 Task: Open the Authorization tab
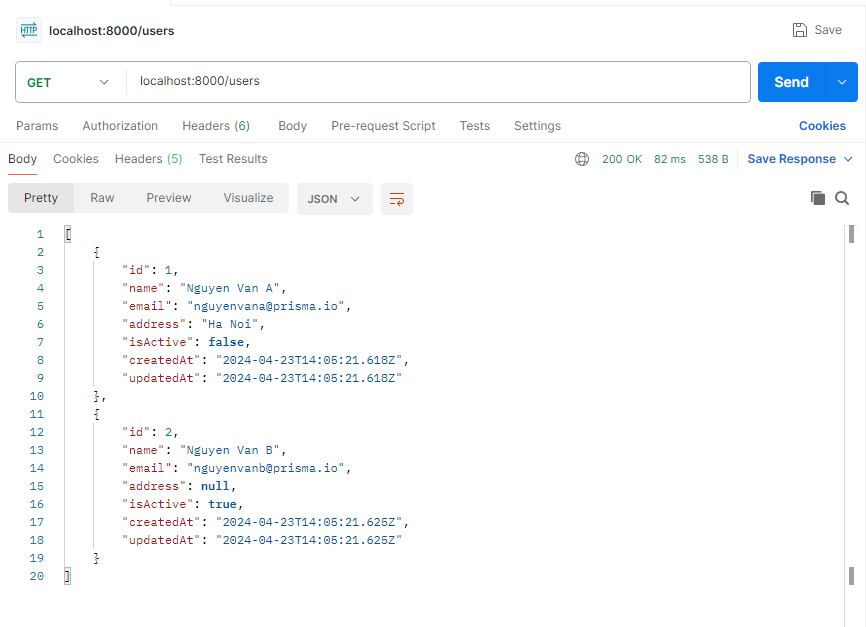pyautogui.click(x=120, y=126)
